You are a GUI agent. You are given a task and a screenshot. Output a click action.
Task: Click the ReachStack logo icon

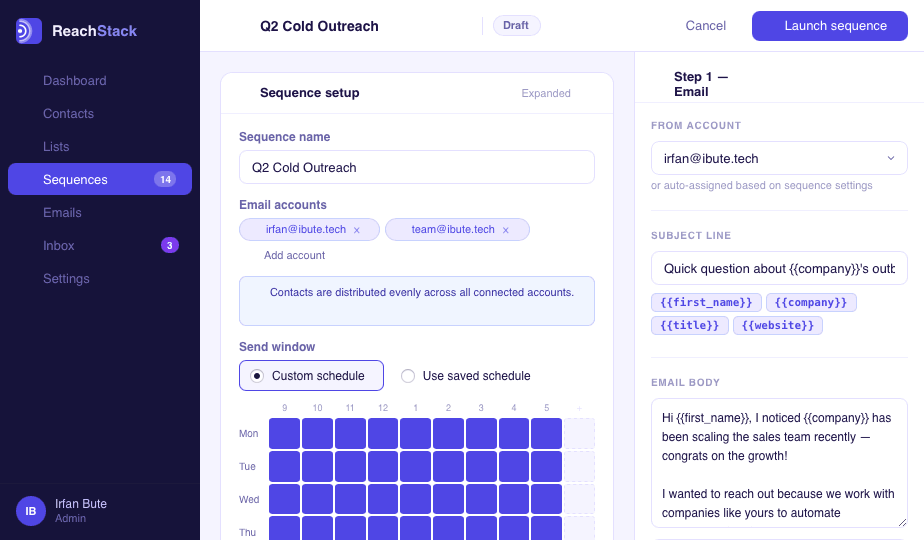[29, 31]
